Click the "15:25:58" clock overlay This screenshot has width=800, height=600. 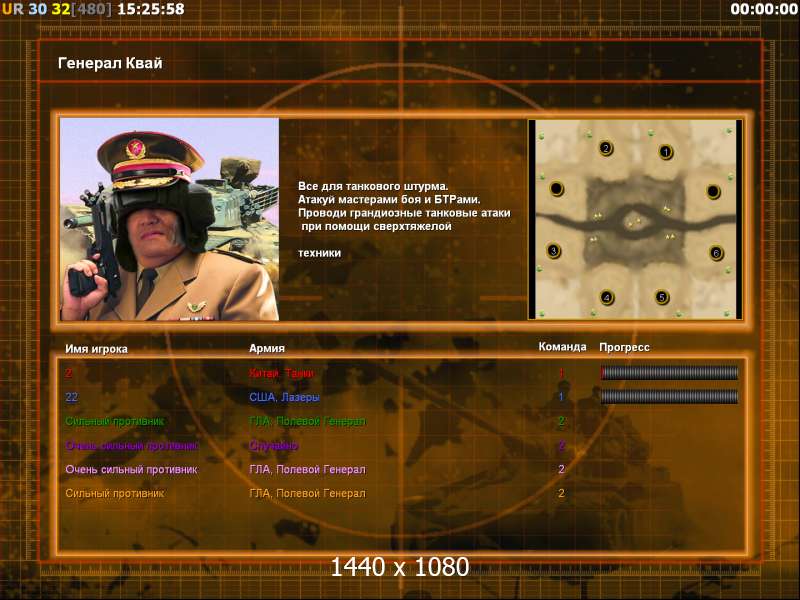pos(151,9)
